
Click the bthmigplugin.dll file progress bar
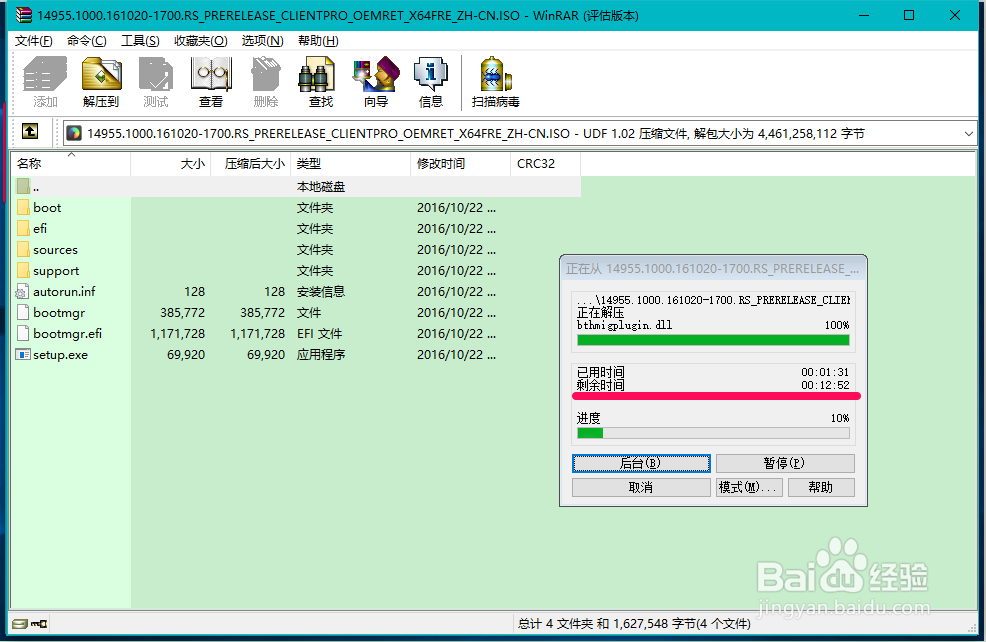pos(713,340)
